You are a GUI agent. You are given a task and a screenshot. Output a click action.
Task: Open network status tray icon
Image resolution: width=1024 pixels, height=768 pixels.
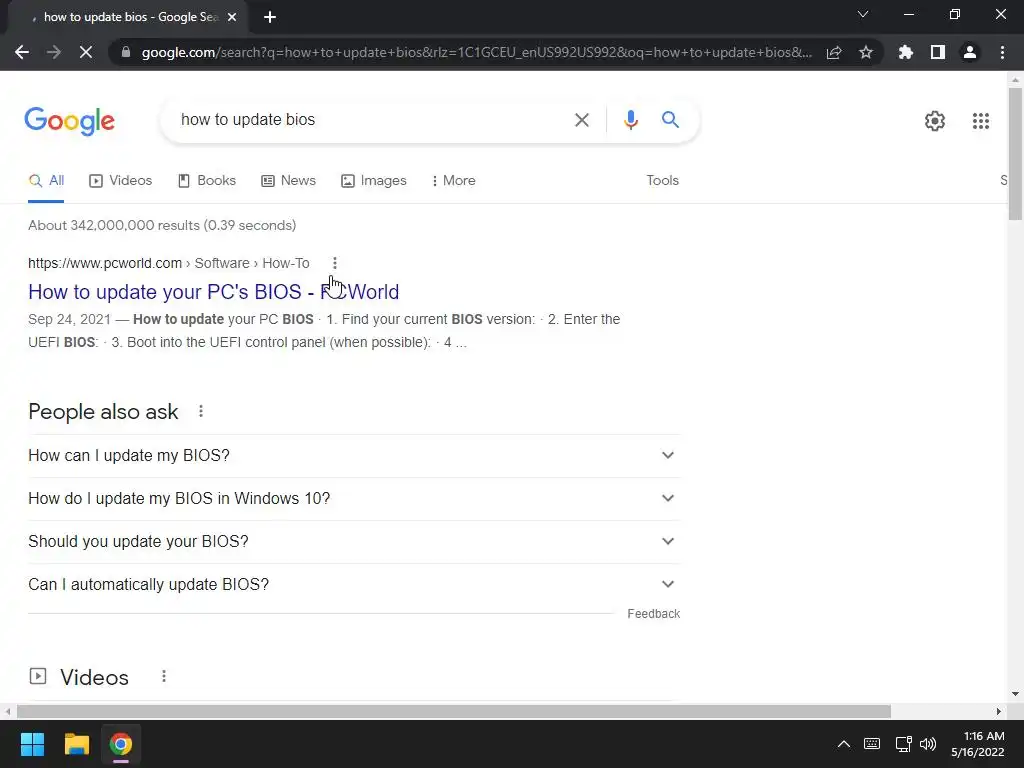[903, 744]
